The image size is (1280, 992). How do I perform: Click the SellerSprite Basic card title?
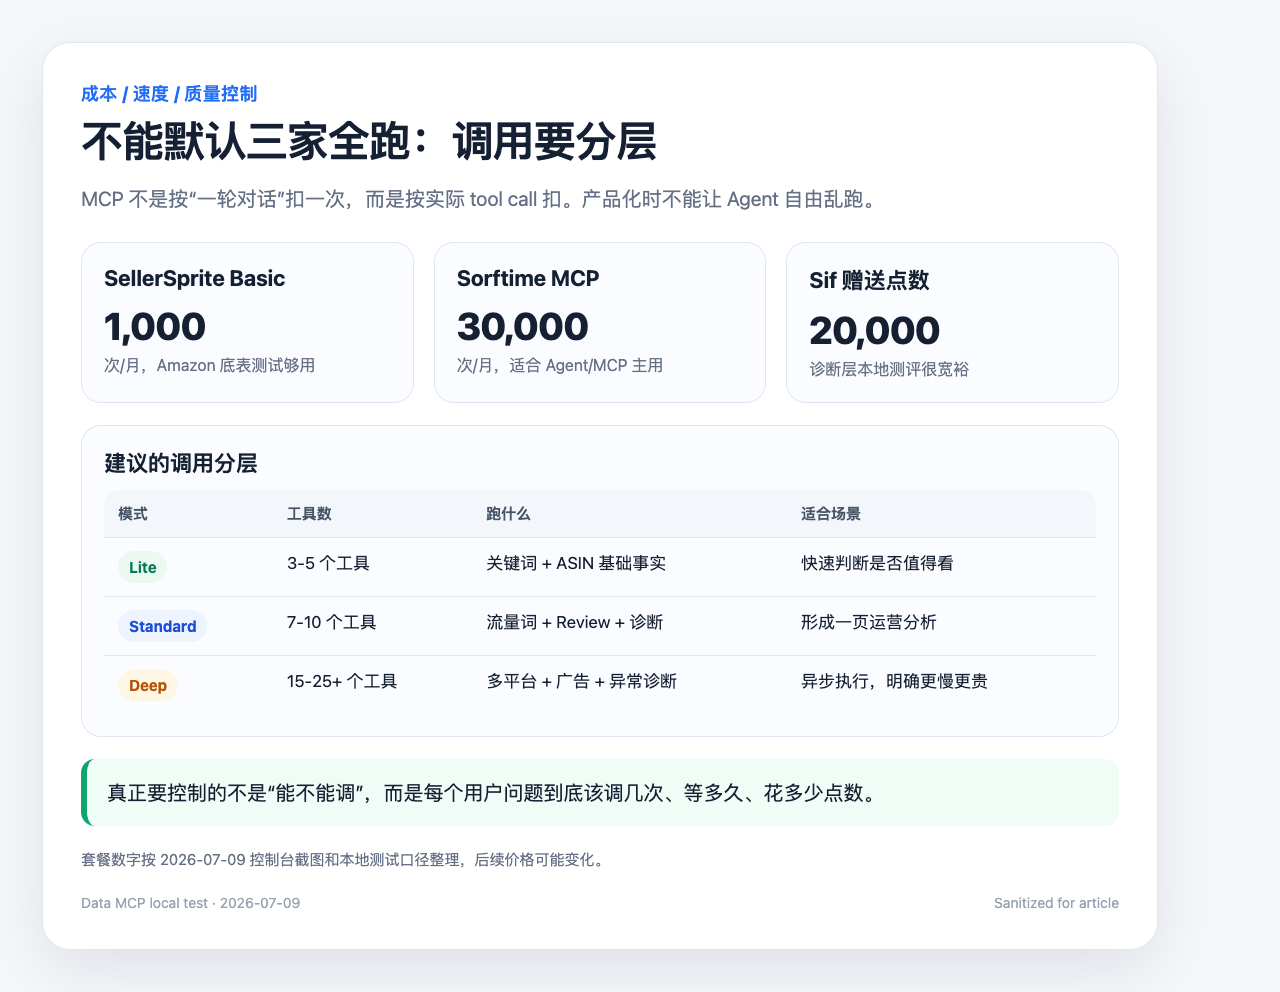pyautogui.click(x=195, y=278)
